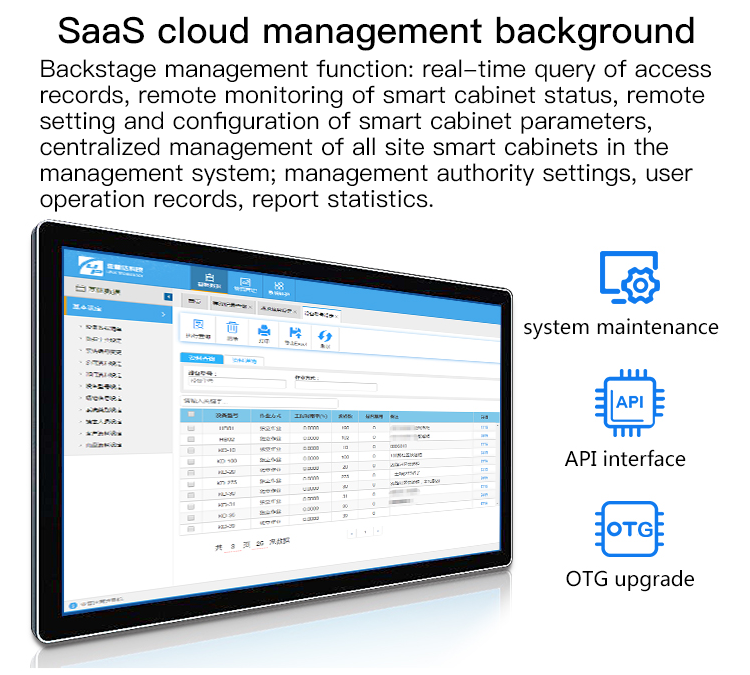
Task: Click the first toolbar icon left of the trash can
Action: pyautogui.click(x=198, y=324)
